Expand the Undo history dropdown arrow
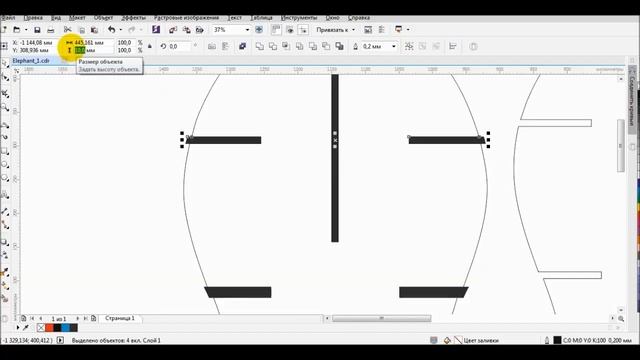Viewport: 640px width, 360px height. (120, 30)
